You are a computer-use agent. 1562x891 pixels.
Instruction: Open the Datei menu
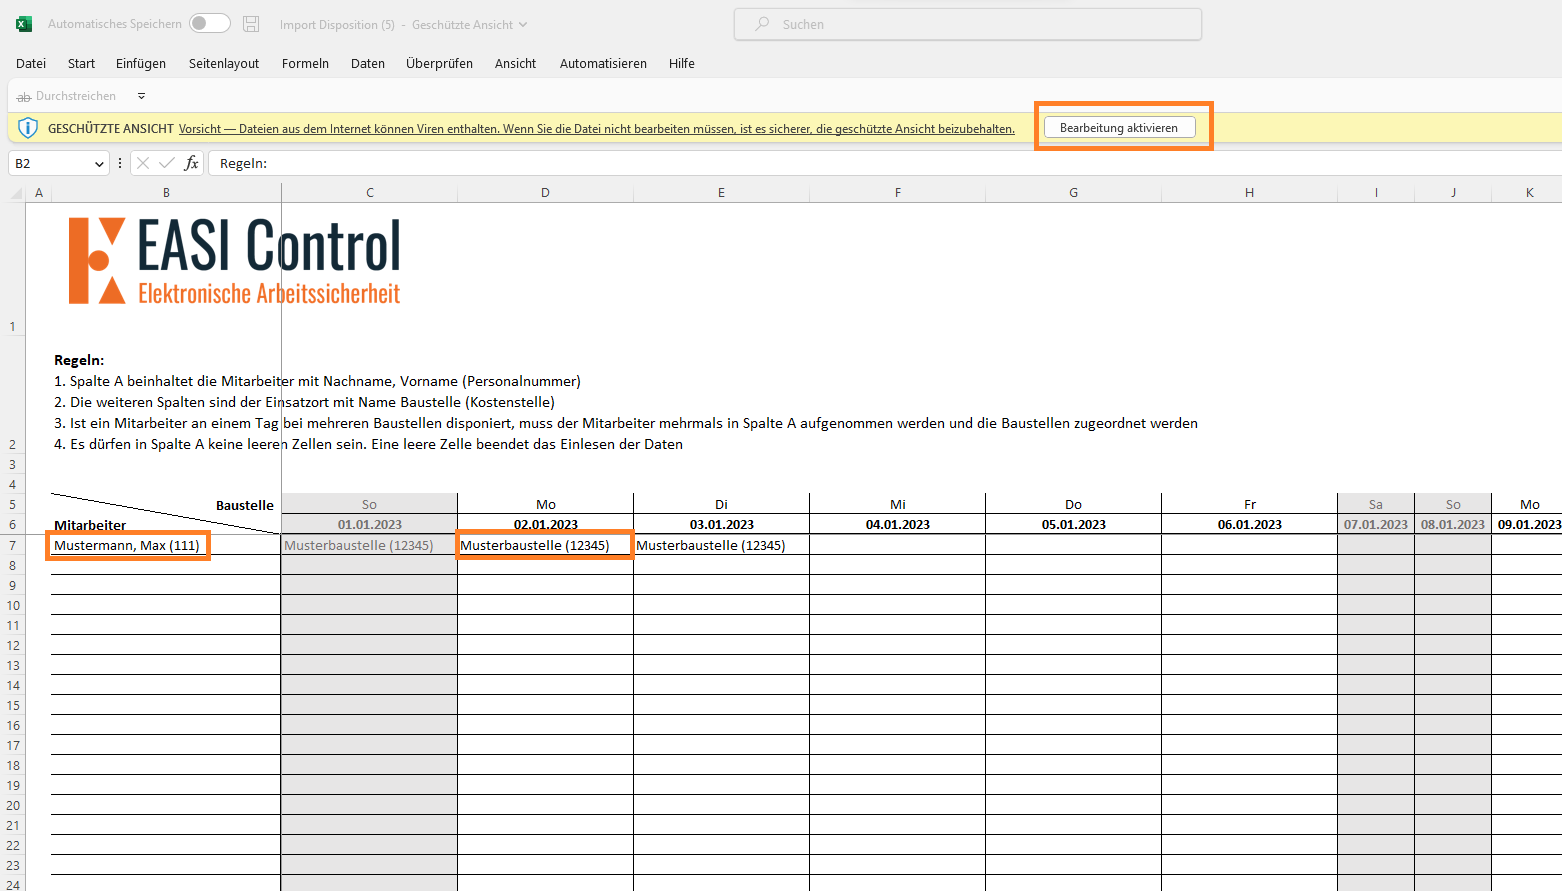tap(30, 63)
